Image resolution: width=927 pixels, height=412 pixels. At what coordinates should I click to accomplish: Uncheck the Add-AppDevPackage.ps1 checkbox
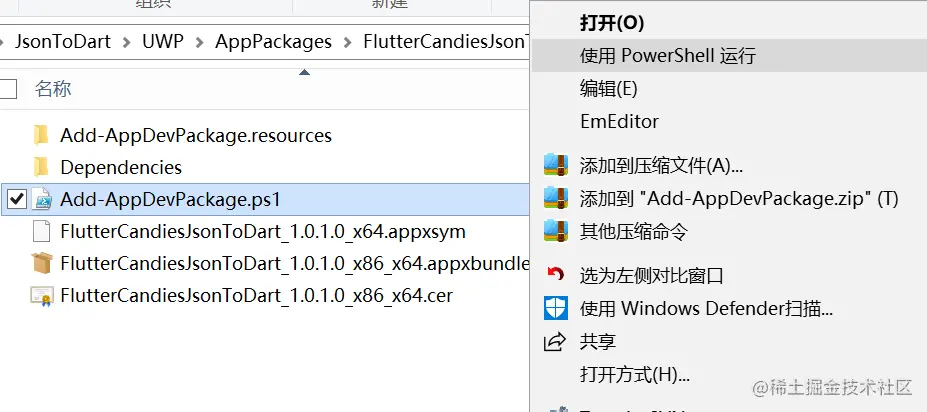click(17, 200)
